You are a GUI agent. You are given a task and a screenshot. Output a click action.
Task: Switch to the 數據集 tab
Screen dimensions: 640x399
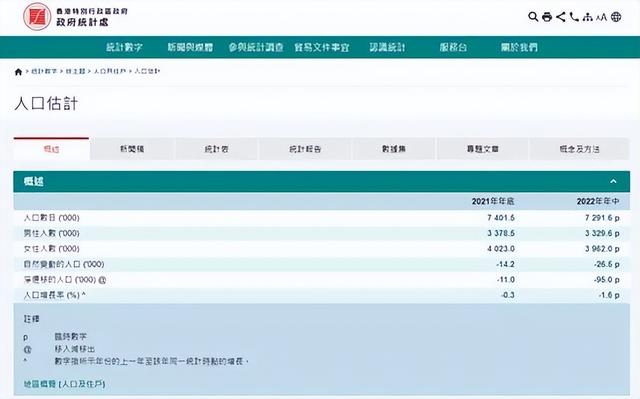[394, 149]
